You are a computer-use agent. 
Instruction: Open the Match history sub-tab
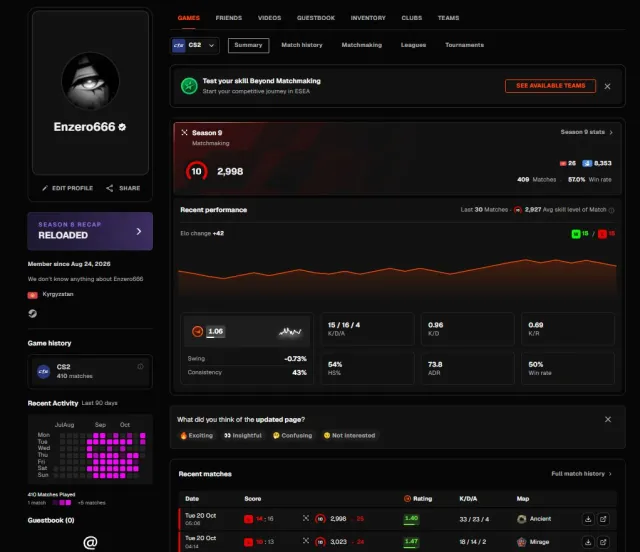point(302,45)
